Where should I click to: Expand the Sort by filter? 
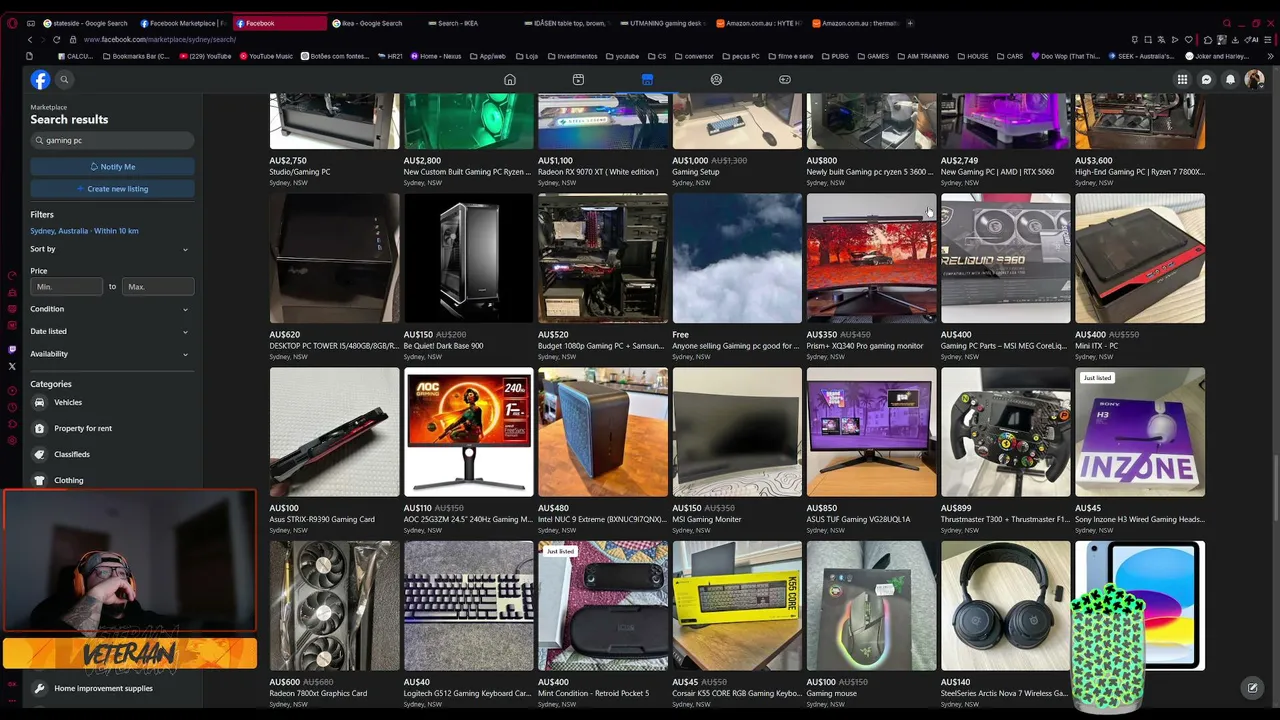coord(110,249)
